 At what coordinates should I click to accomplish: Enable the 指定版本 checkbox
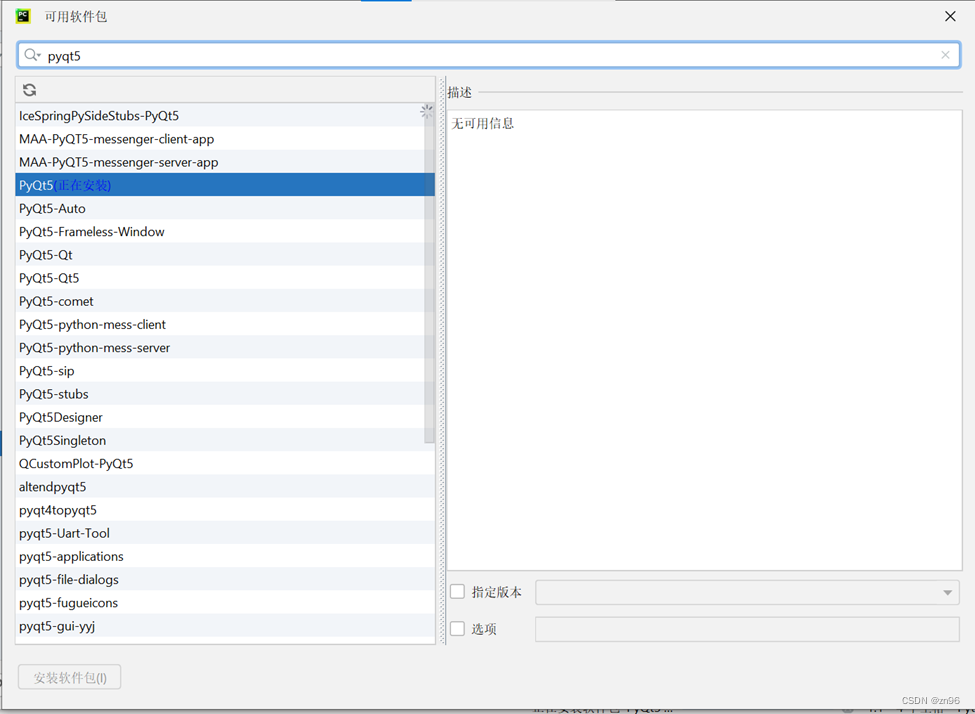click(457, 591)
